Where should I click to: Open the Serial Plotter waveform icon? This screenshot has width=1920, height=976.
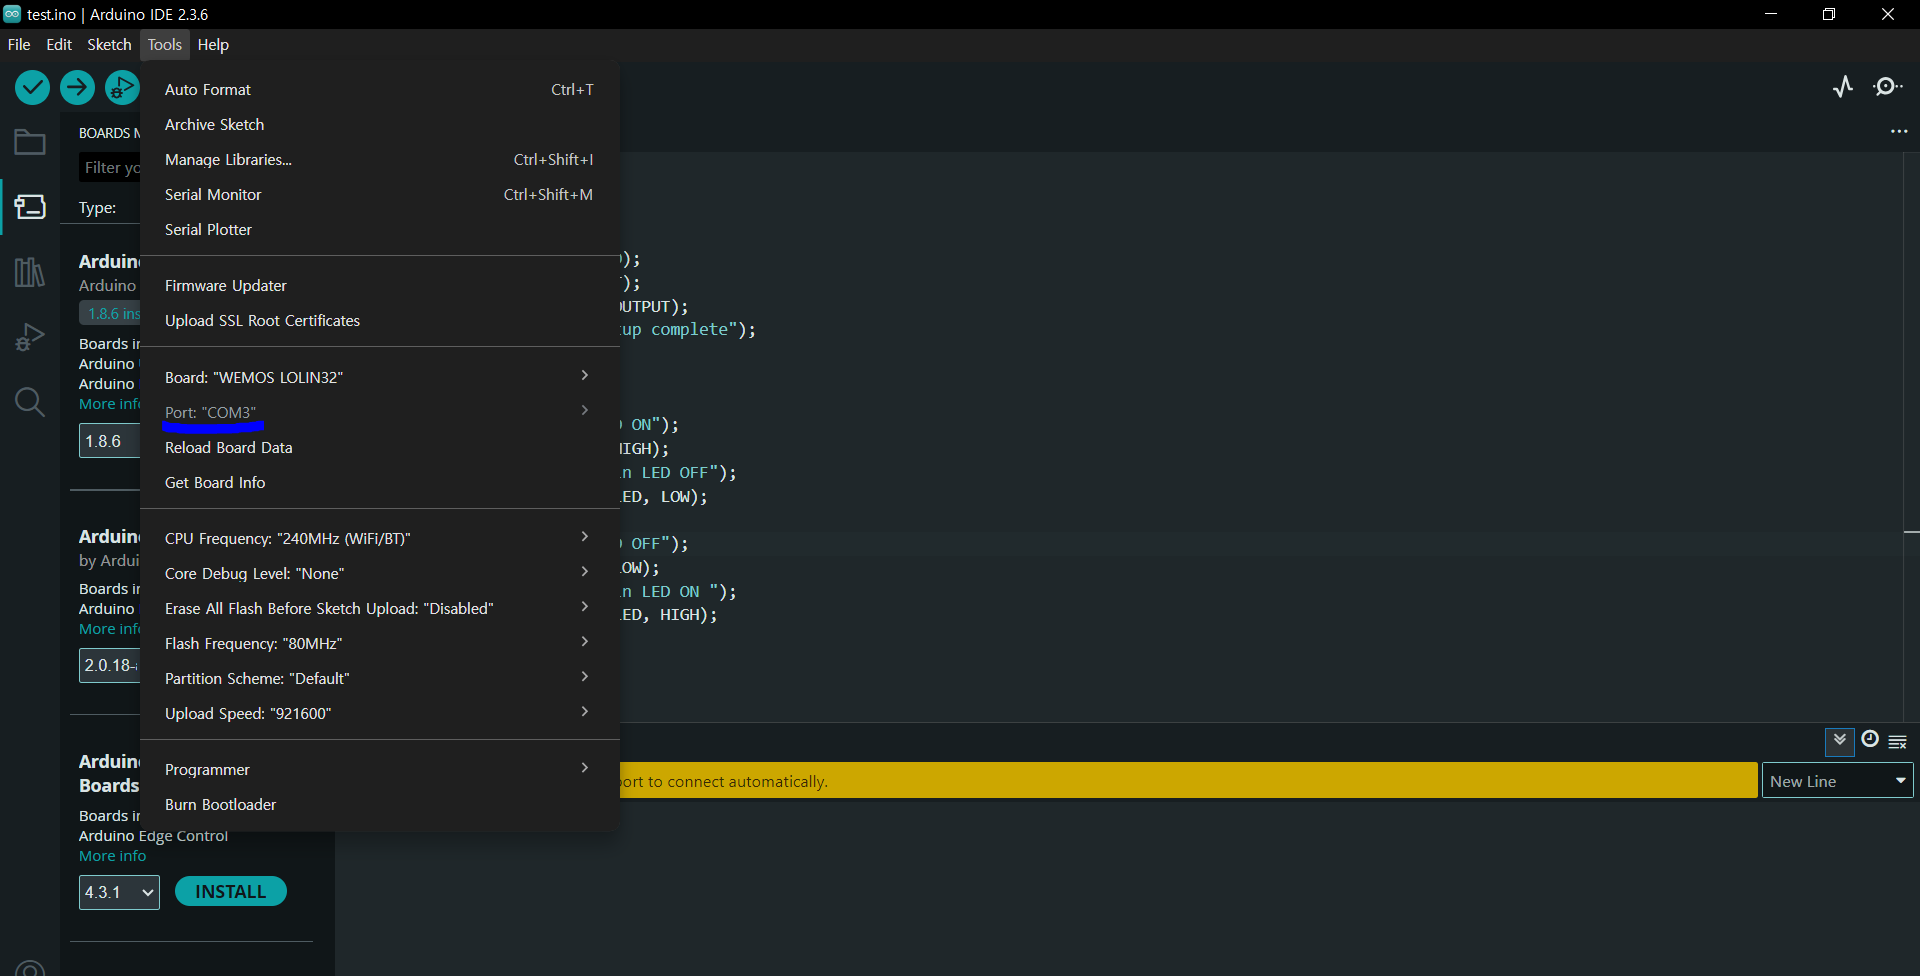1843,87
